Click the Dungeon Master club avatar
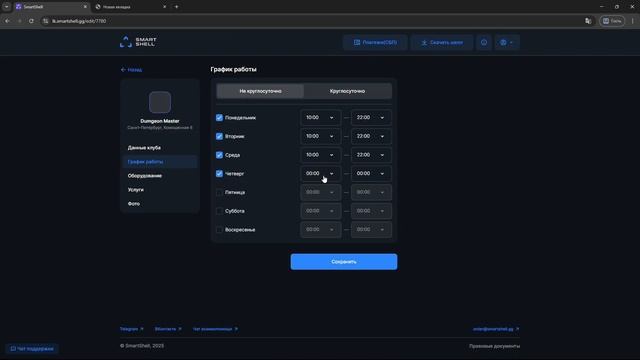Viewport: 640px width, 360px height. click(x=160, y=102)
